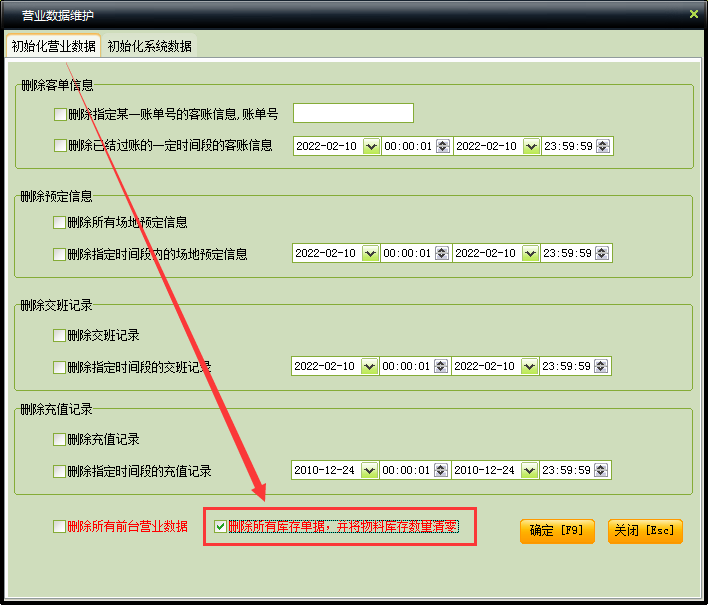The height and width of the screenshot is (605, 708).
Task: Enable 删除已结过账的一定时间段的客账信息 checkbox
Action: 60,145
